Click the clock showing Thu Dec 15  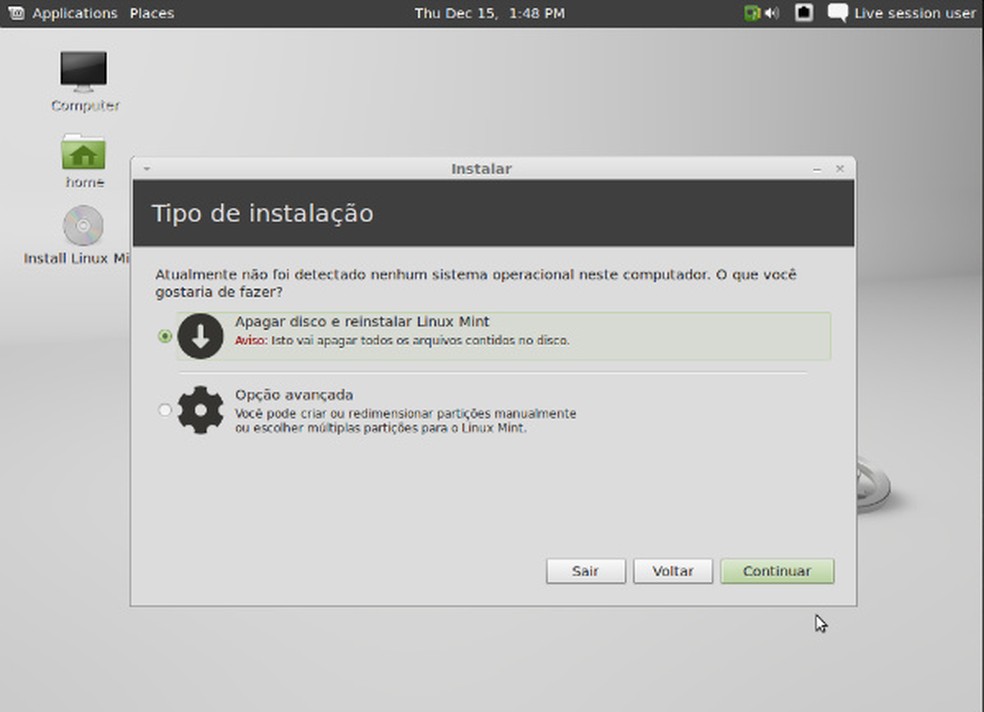coord(489,13)
